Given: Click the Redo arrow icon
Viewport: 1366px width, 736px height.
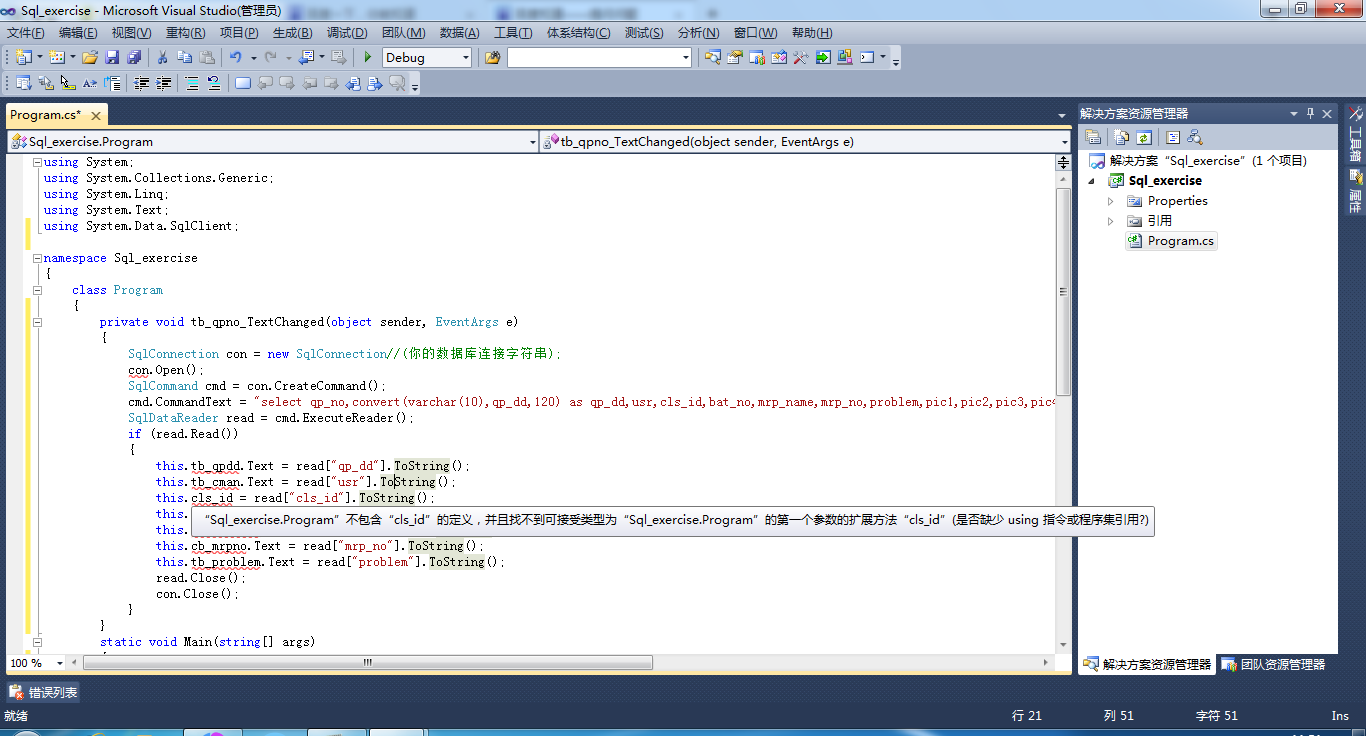Looking at the screenshot, I should [x=270, y=57].
